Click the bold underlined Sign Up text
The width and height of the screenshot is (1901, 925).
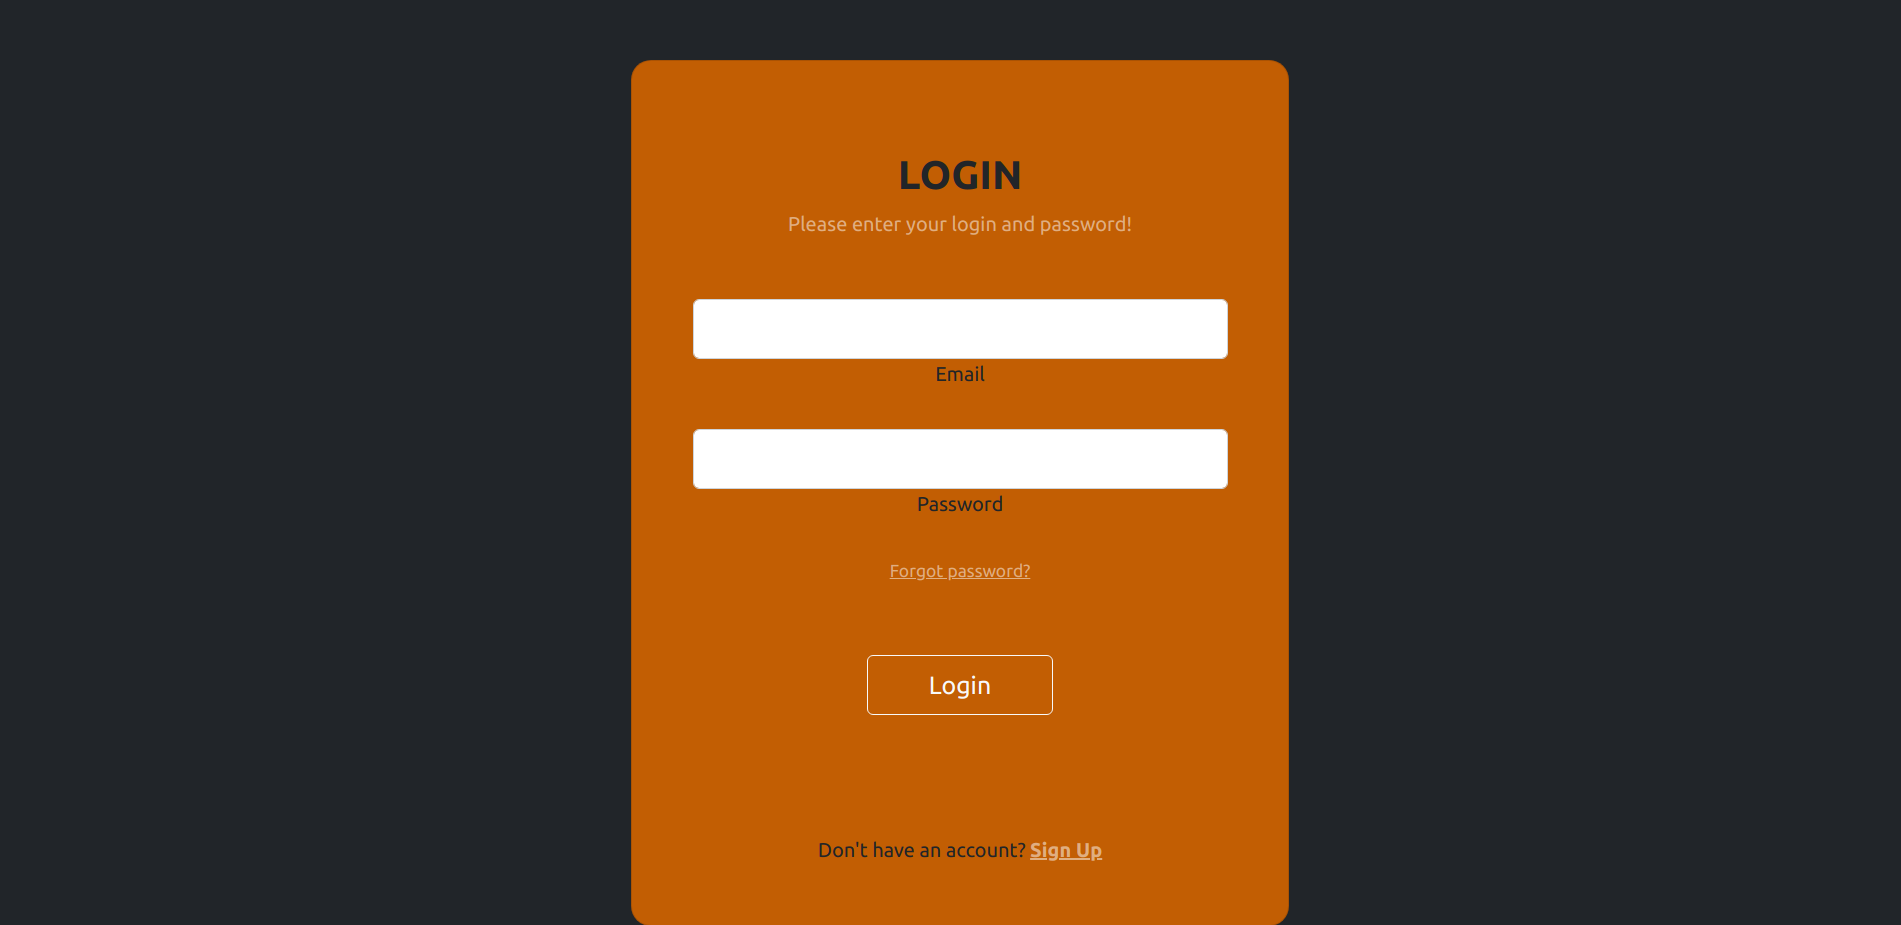(1066, 850)
